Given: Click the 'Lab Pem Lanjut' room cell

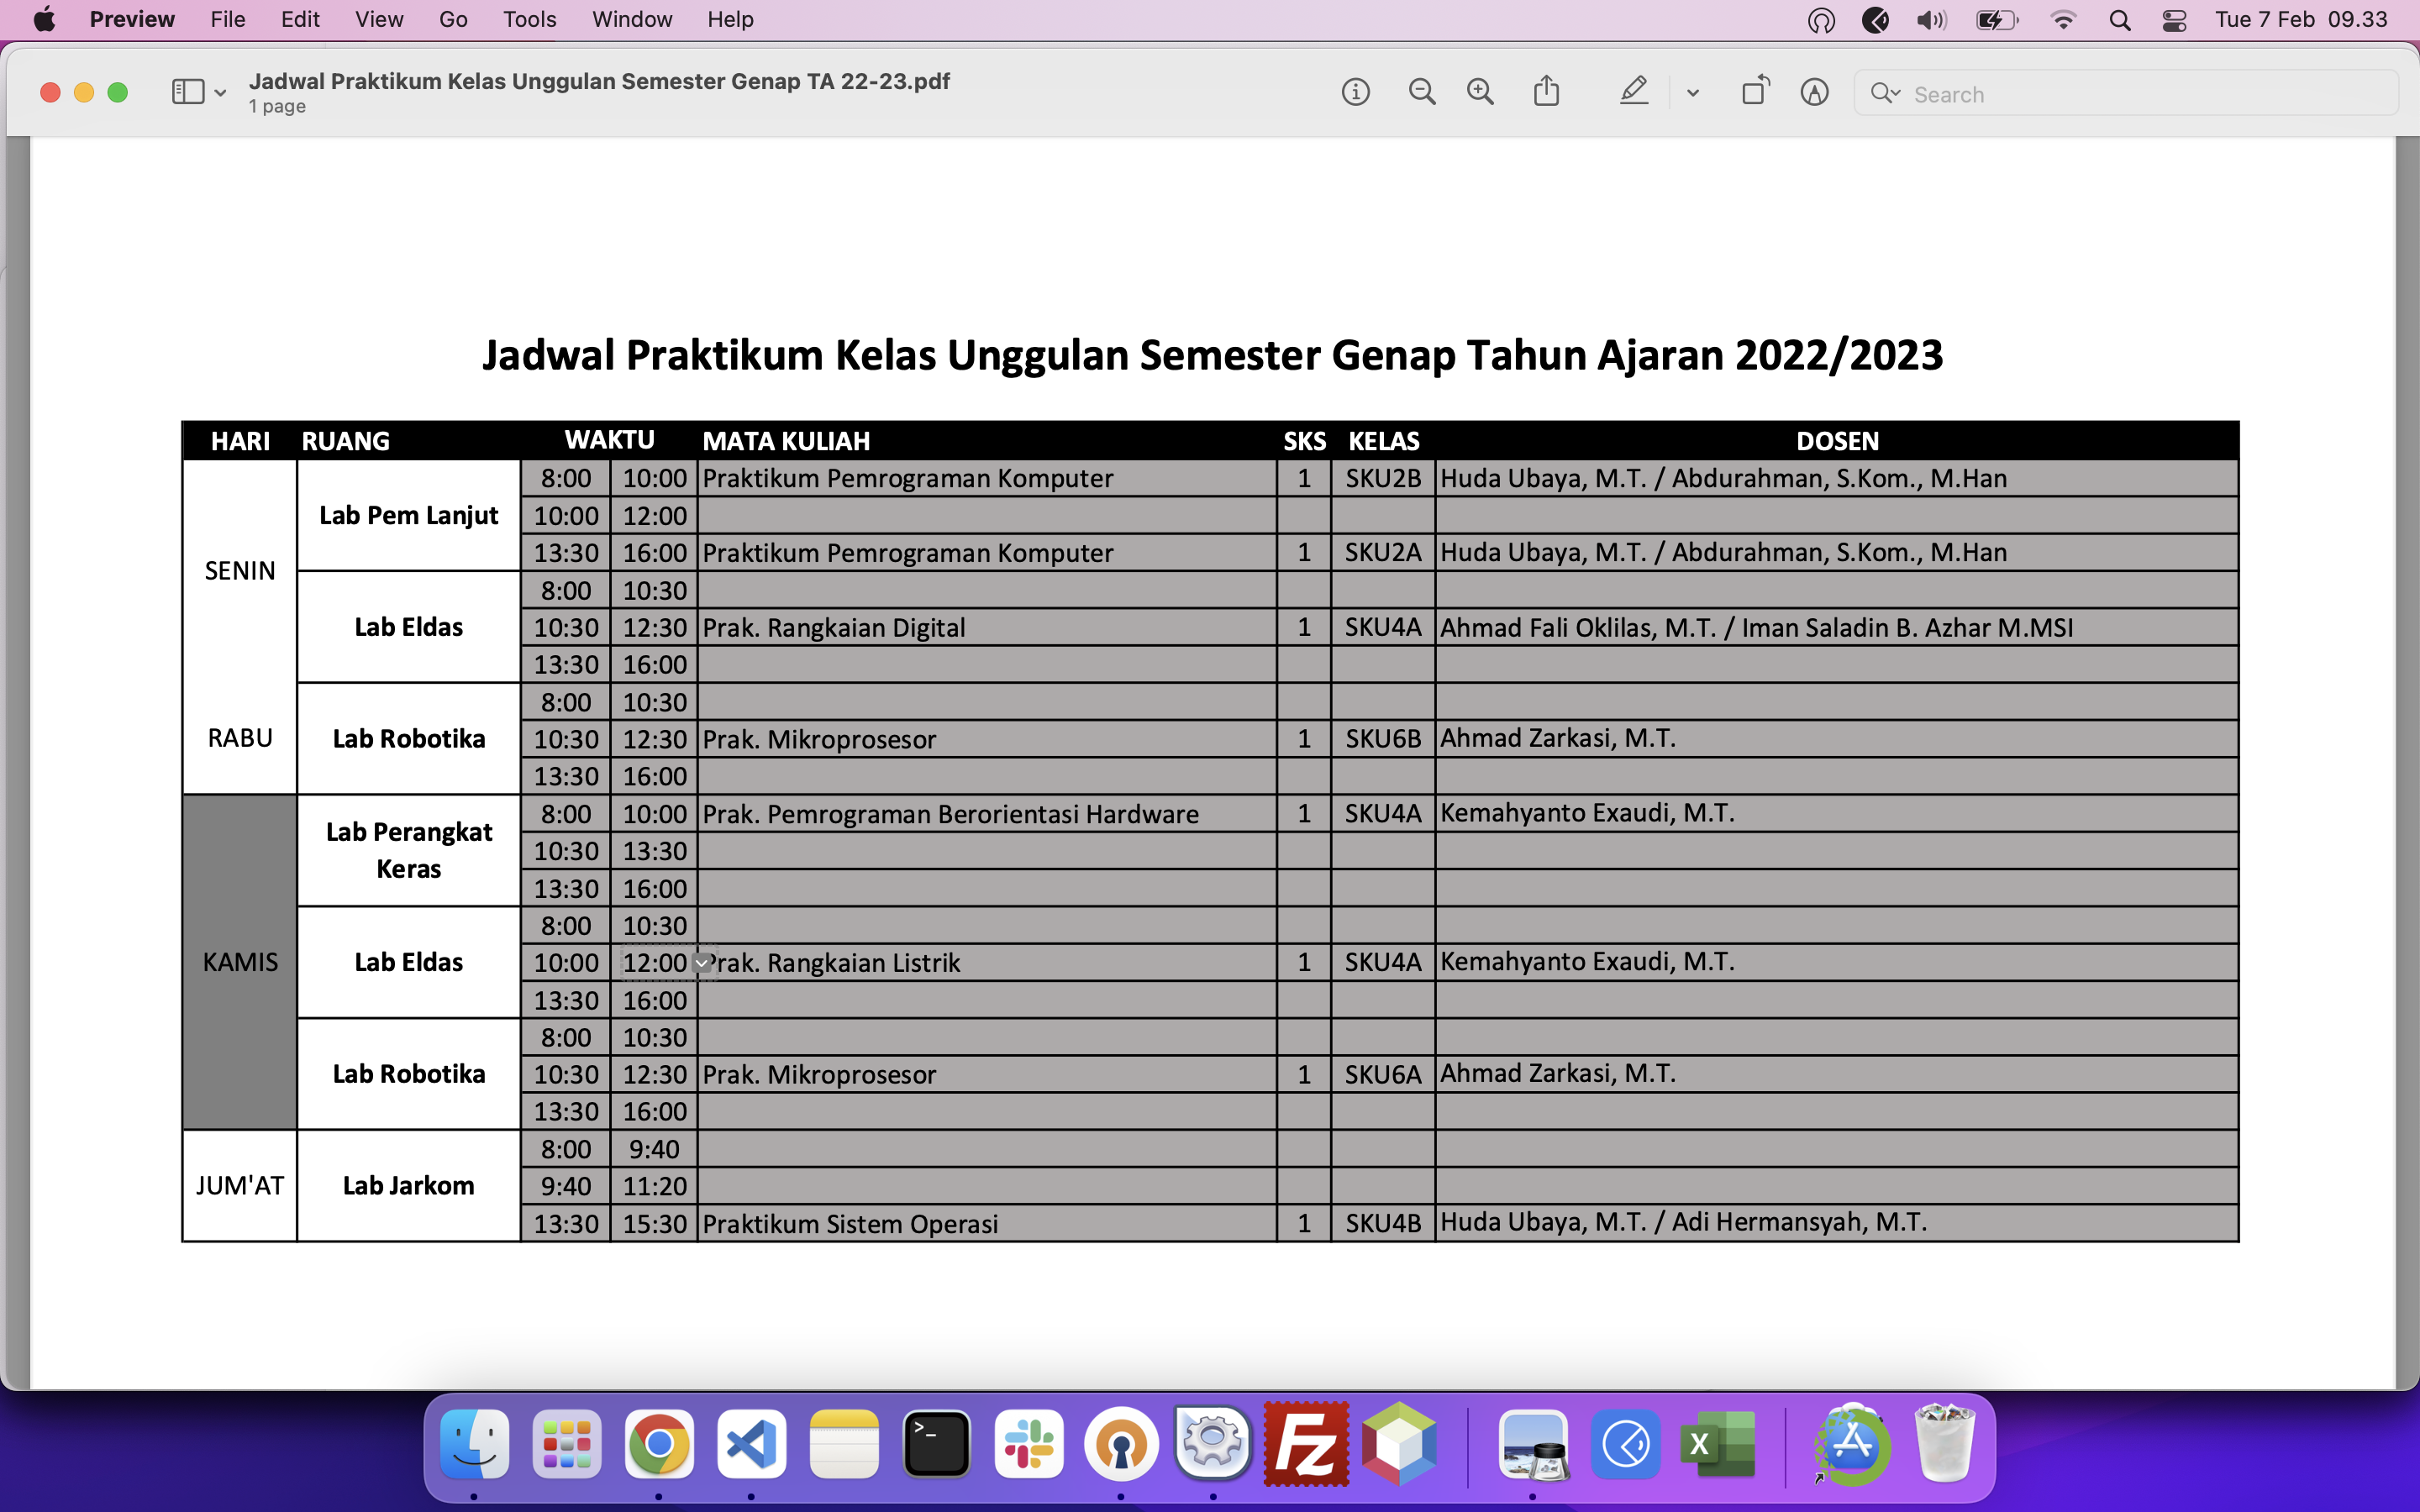Looking at the screenshot, I should coord(408,516).
